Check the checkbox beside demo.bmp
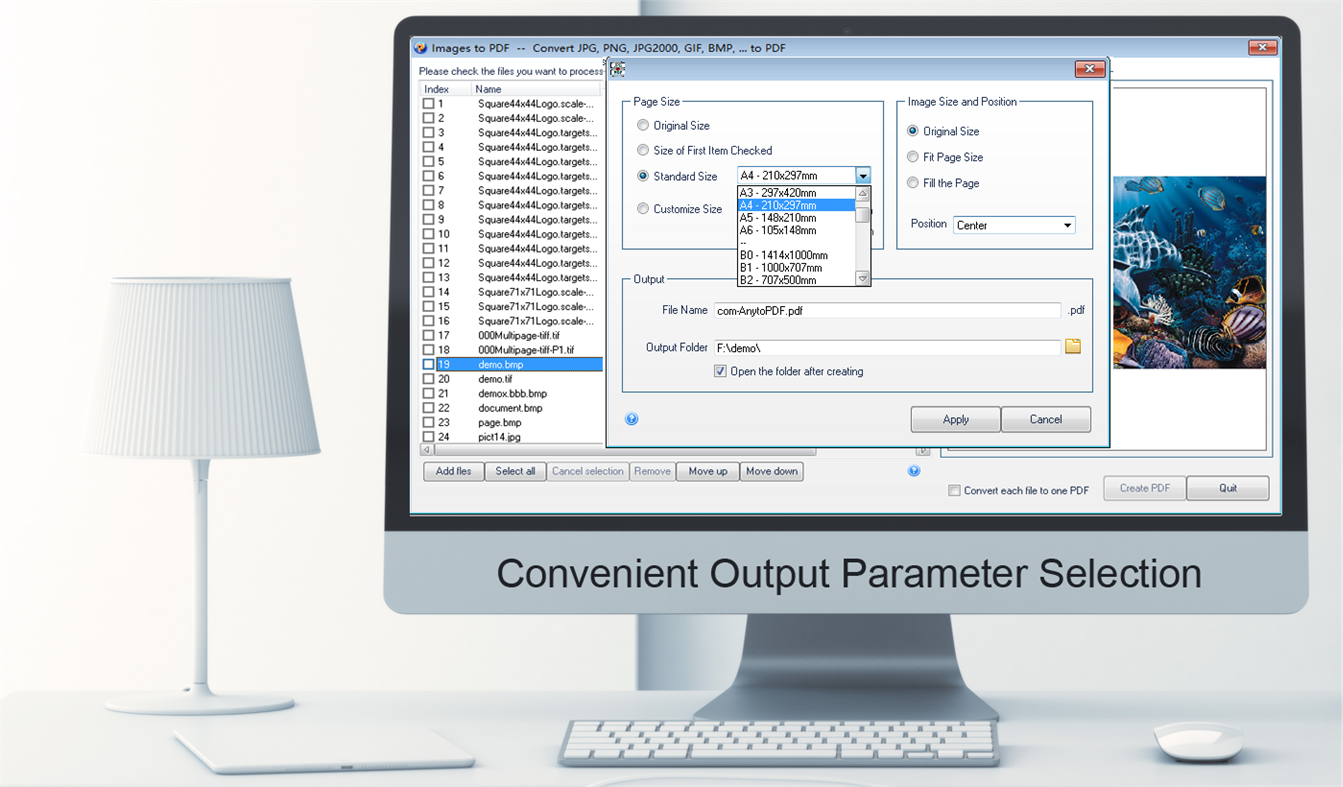Screen dimensions: 1343x787 426,364
